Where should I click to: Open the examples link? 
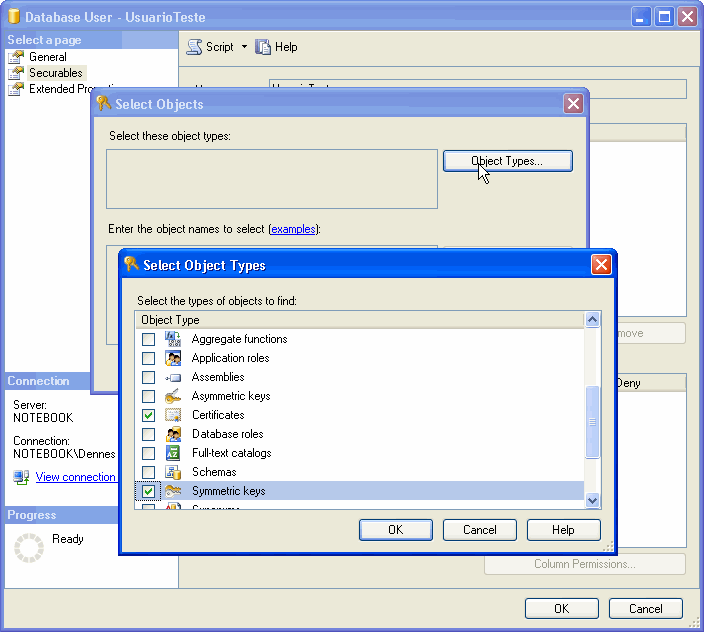[293, 229]
